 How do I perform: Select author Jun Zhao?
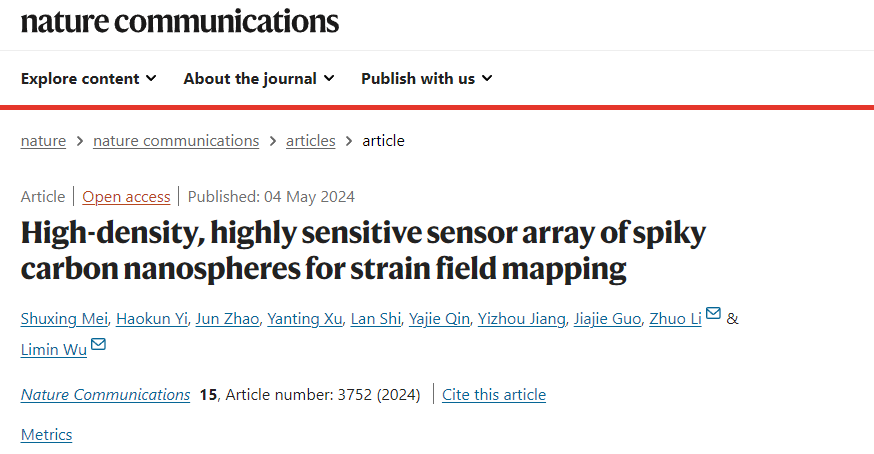coord(227,319)
